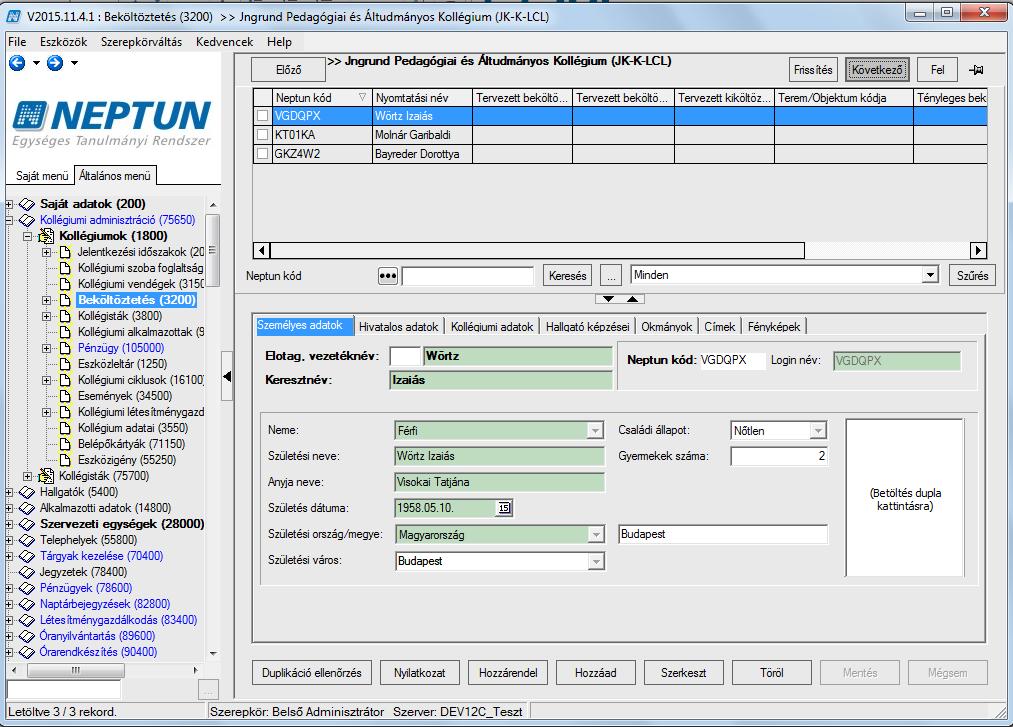
Task: Click the Keresés button
Action: click(568, 276)
